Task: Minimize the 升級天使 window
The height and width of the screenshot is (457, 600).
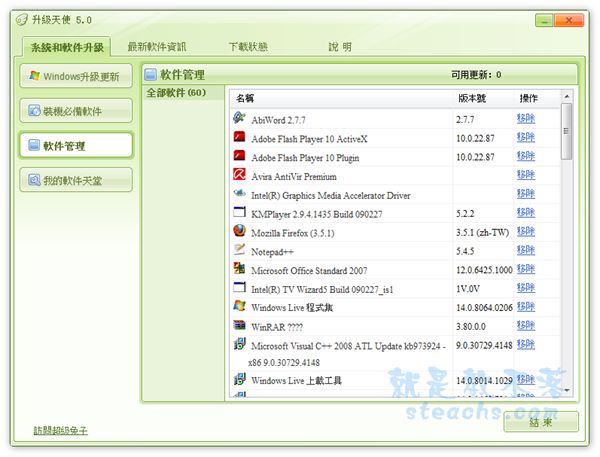Action: tap(544, 20)
